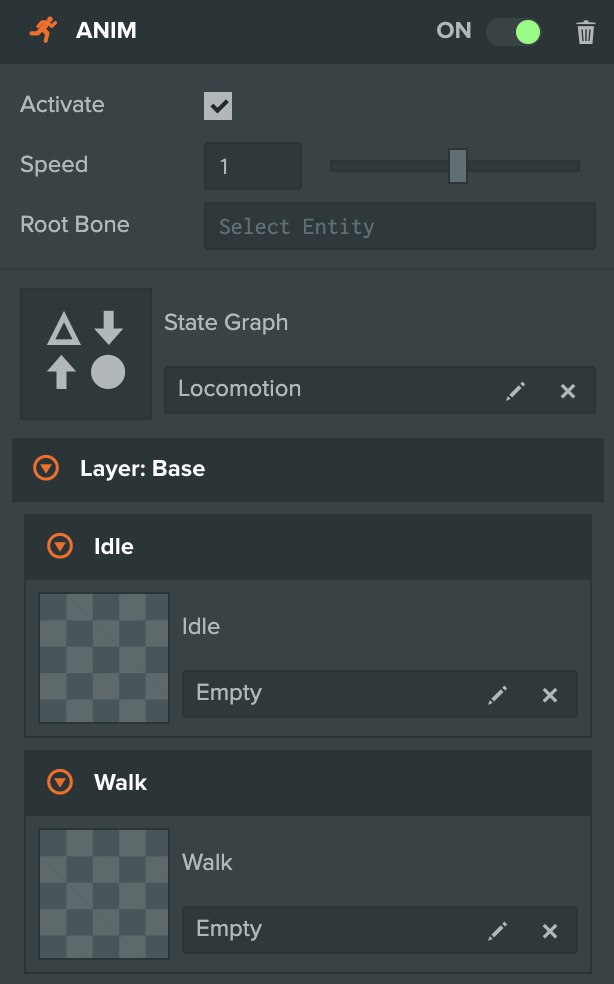Edit the Idle animation slot with pencil icon

point(498,694)
